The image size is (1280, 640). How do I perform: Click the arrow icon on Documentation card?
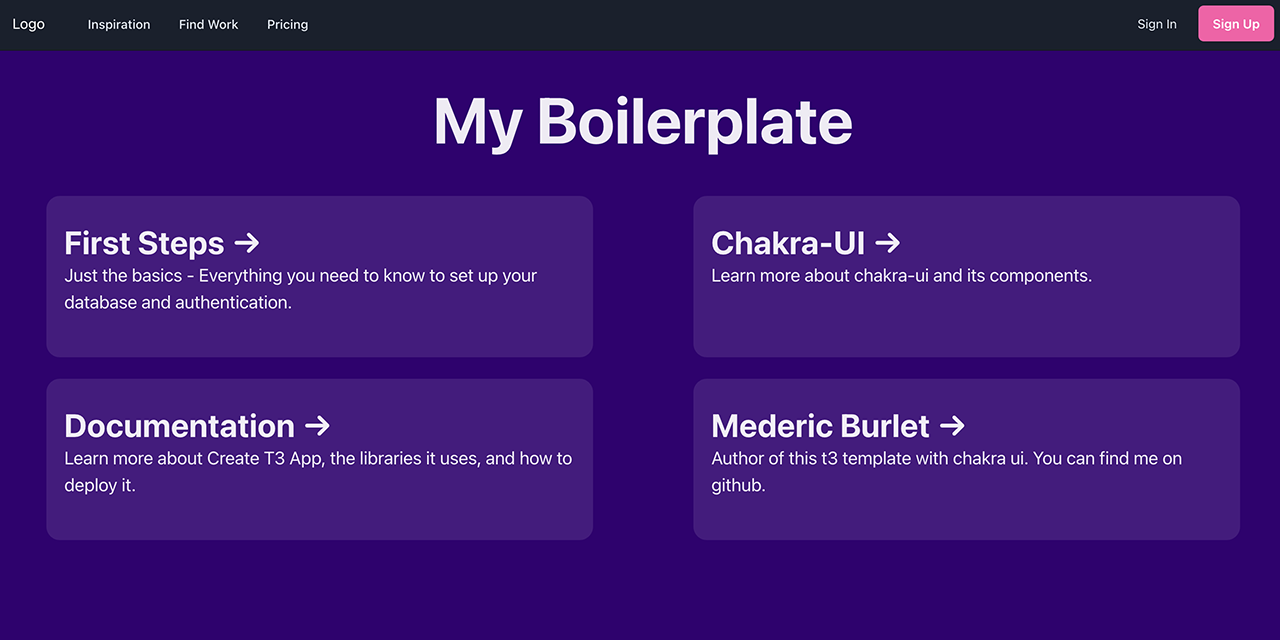tap(317, 425)
